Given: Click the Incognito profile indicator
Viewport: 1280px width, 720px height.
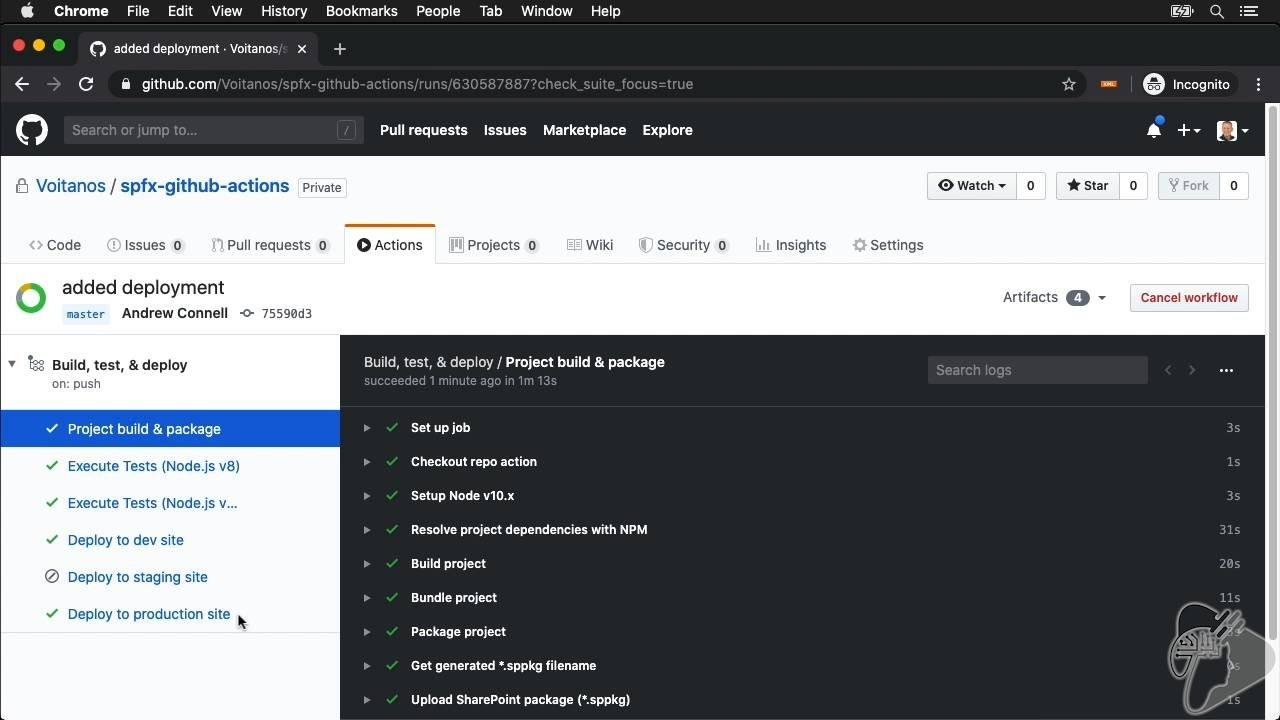Looking at the screenshot, I should pyautogui.click(x=1187, y=84).
